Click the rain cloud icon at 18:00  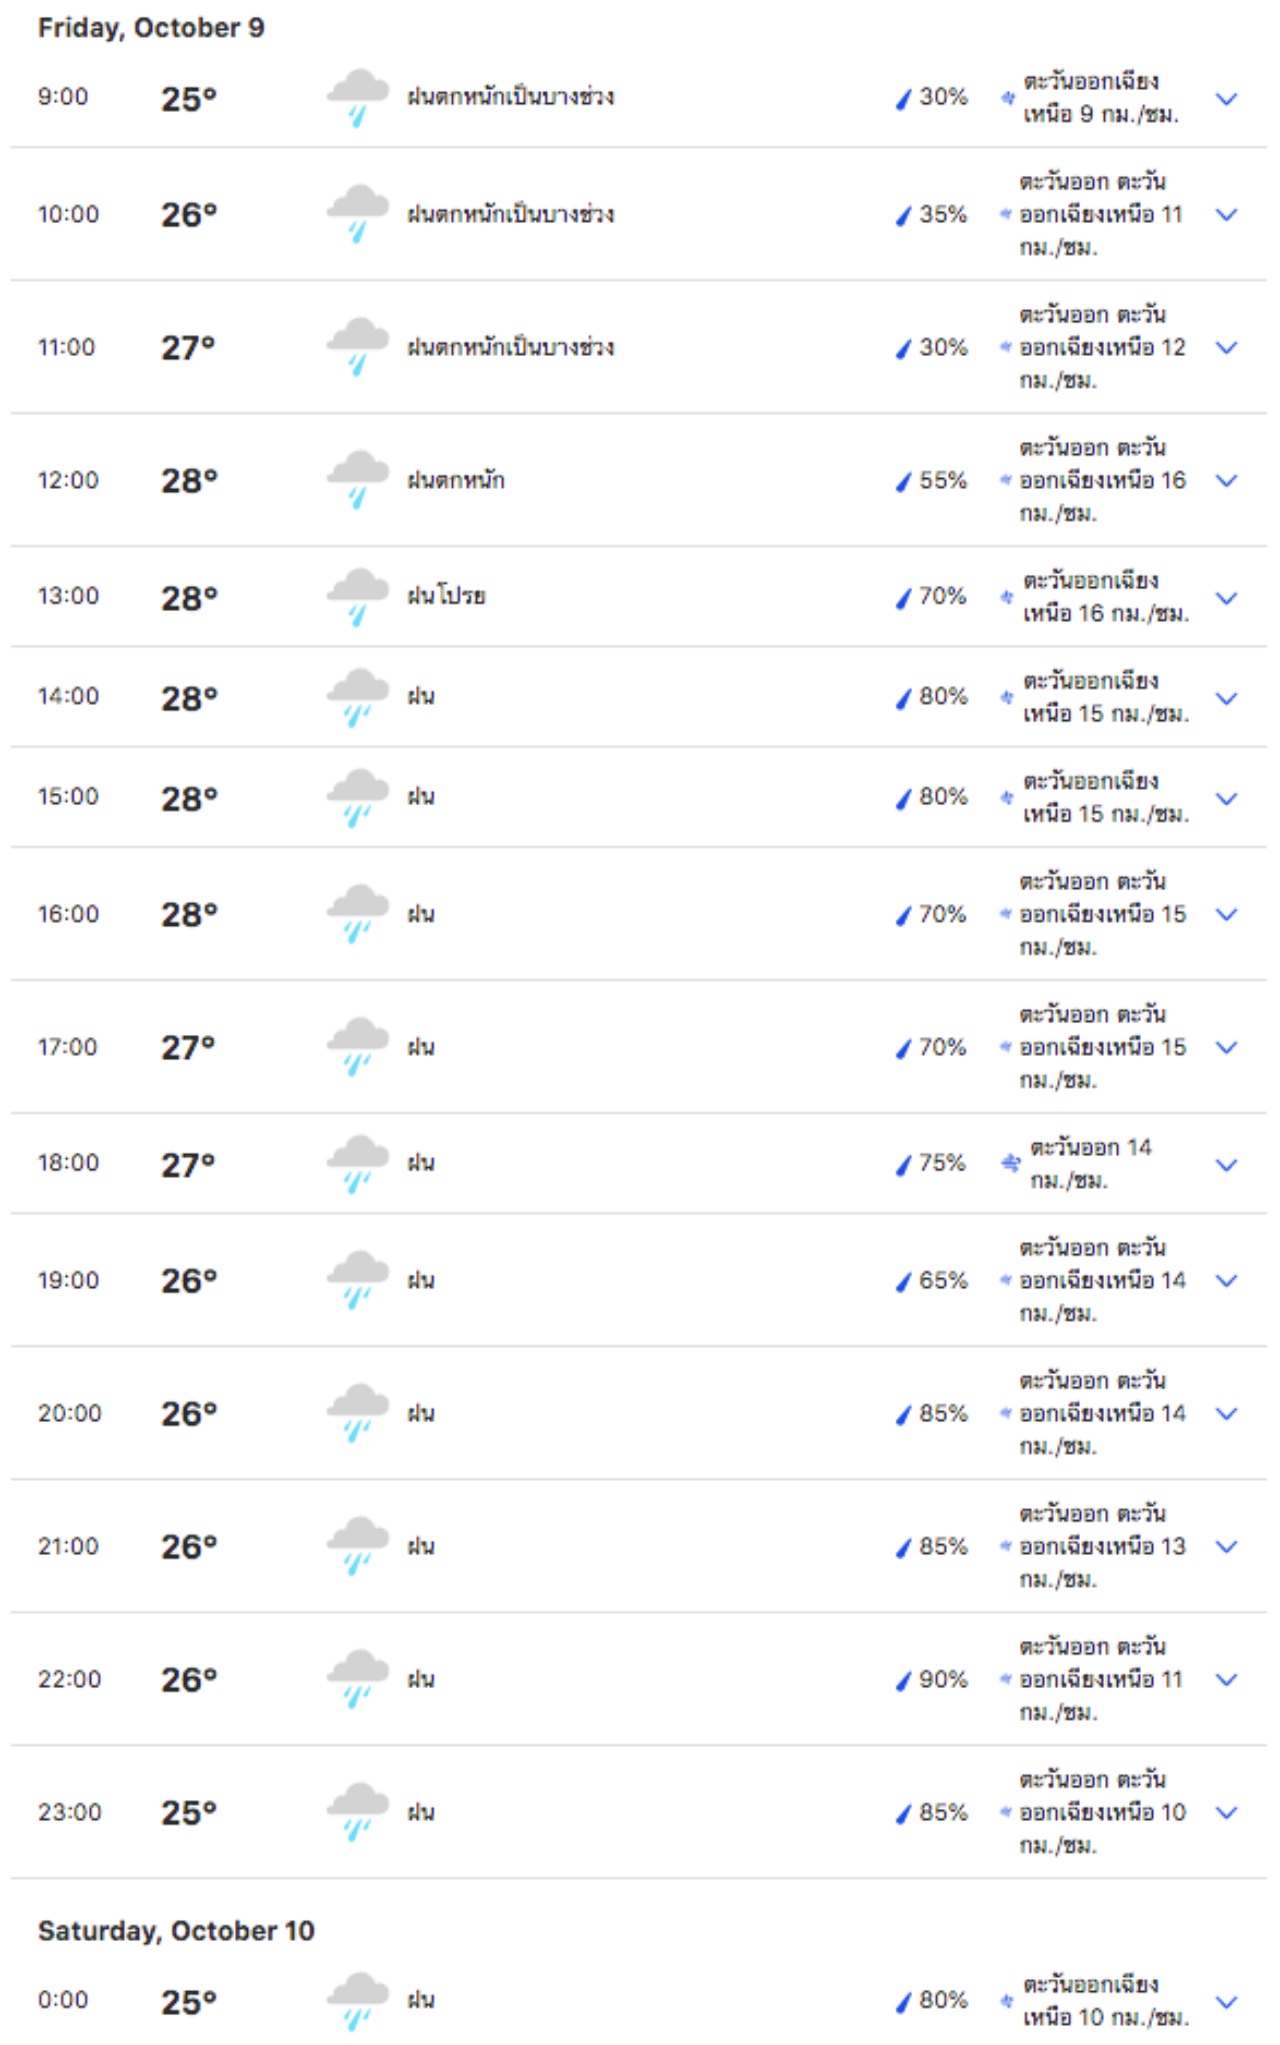(x=357, y=1164)
